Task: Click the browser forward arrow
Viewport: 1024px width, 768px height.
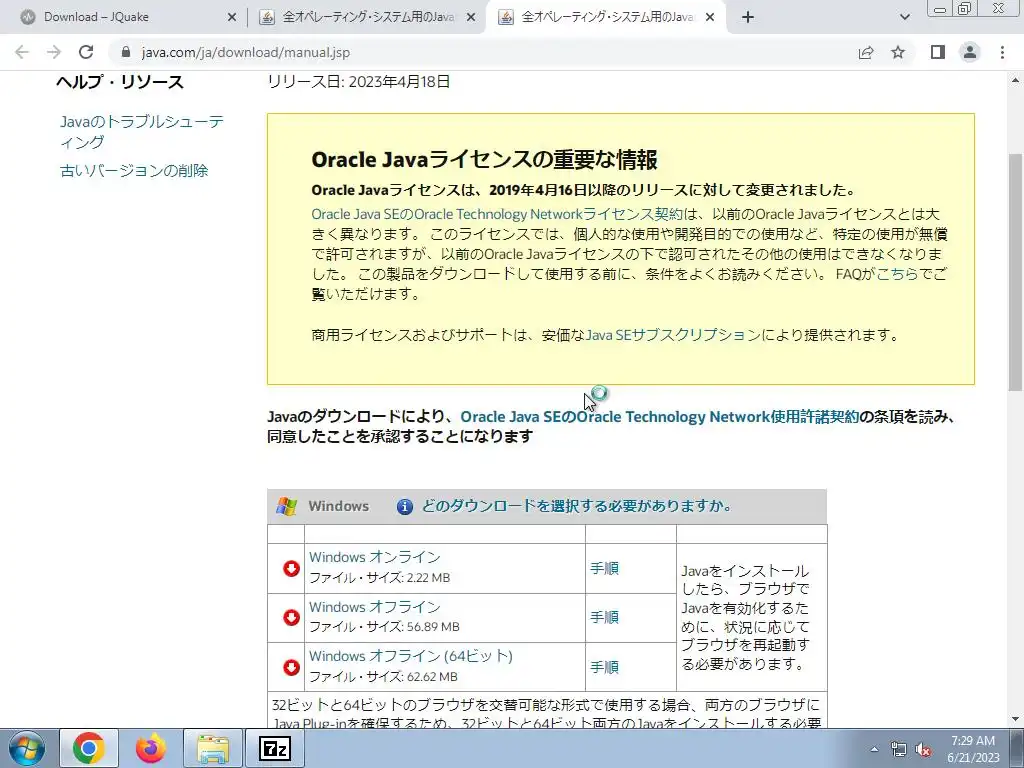Action: 54,52
